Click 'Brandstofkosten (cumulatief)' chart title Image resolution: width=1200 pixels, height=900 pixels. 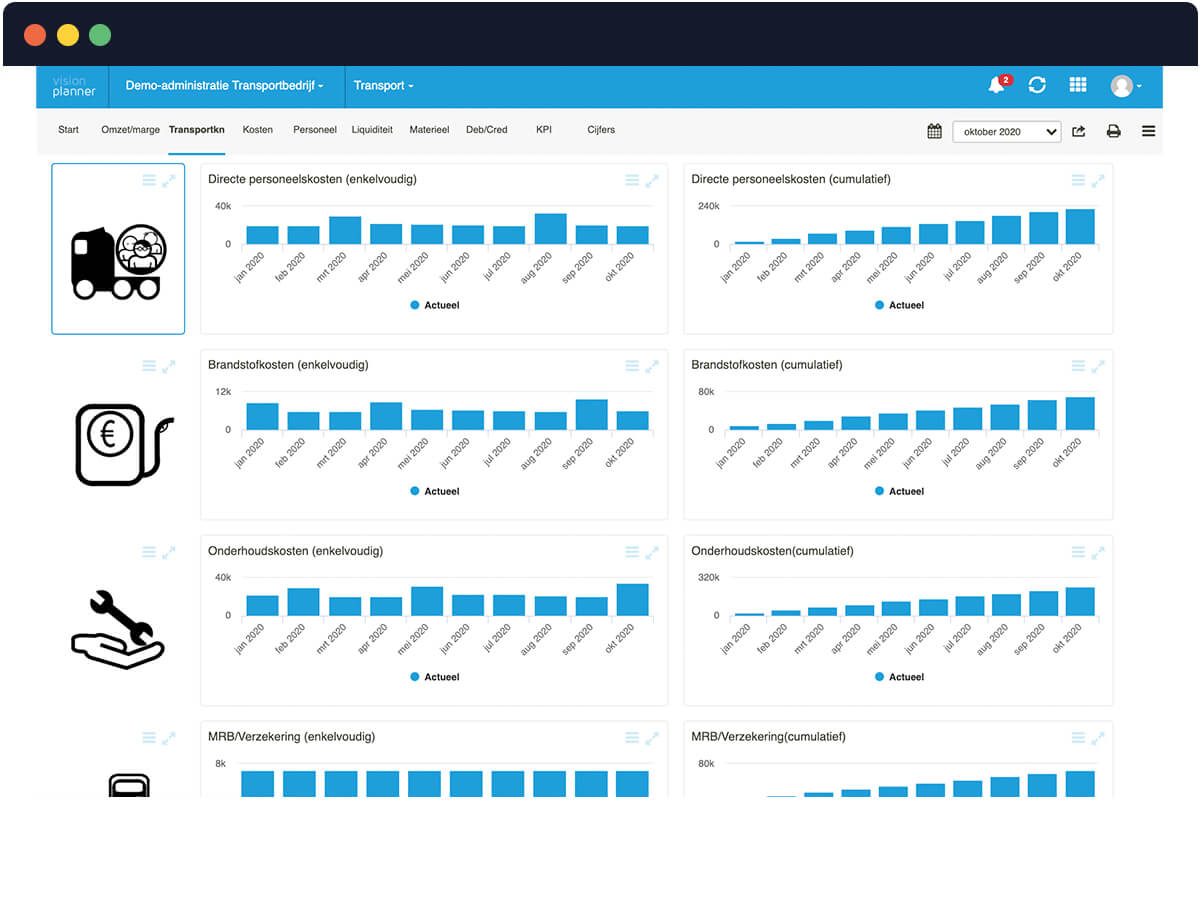click(x=767, y=365)
